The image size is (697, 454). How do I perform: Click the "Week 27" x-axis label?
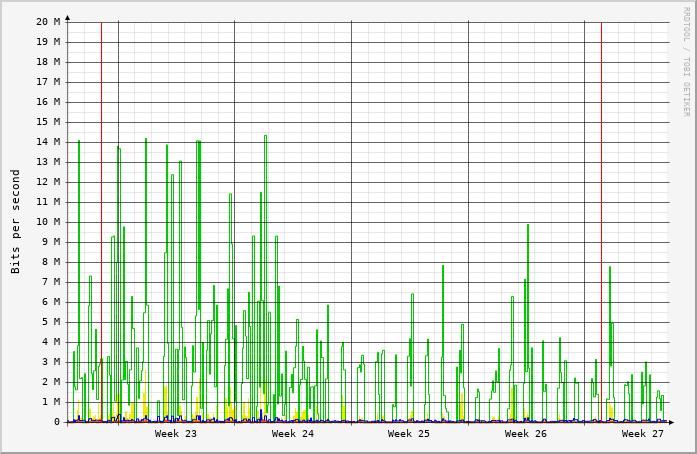(x=642, y=434)
